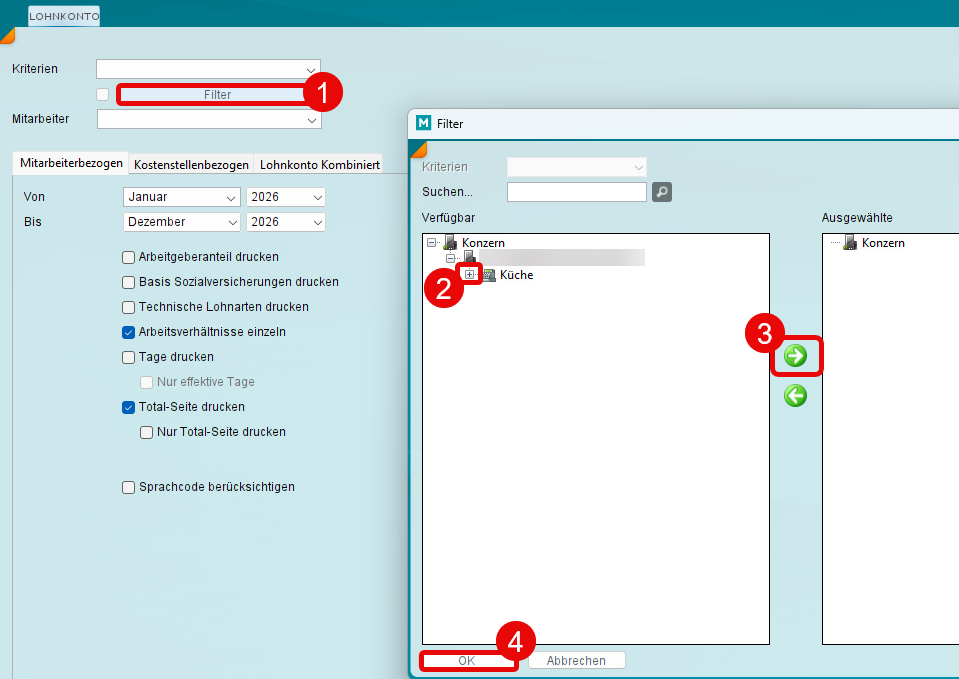
Task: Open the Bis month dropdown showing Dezember
Action: 182,222
